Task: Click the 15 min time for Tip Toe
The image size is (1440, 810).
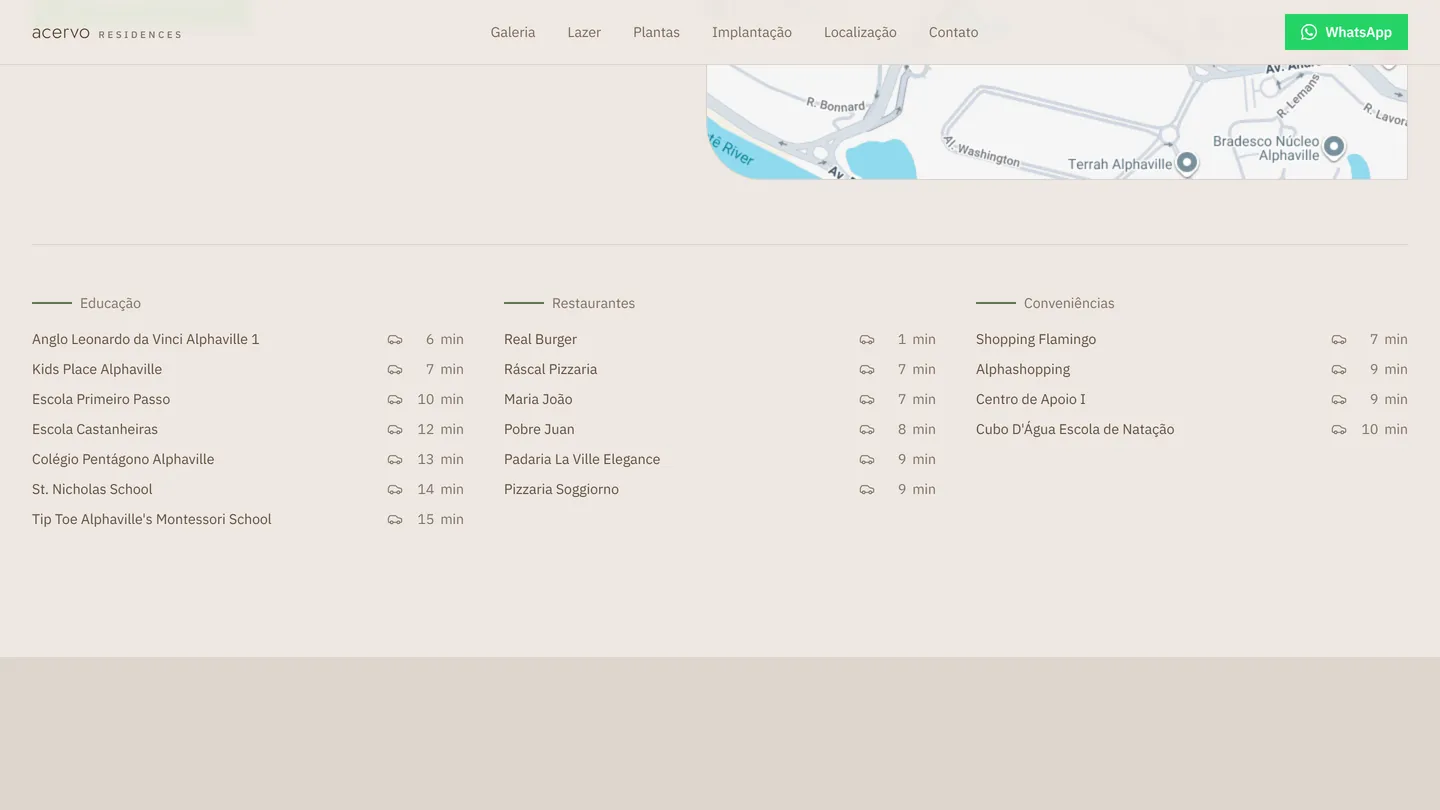Action: [440, 519]
